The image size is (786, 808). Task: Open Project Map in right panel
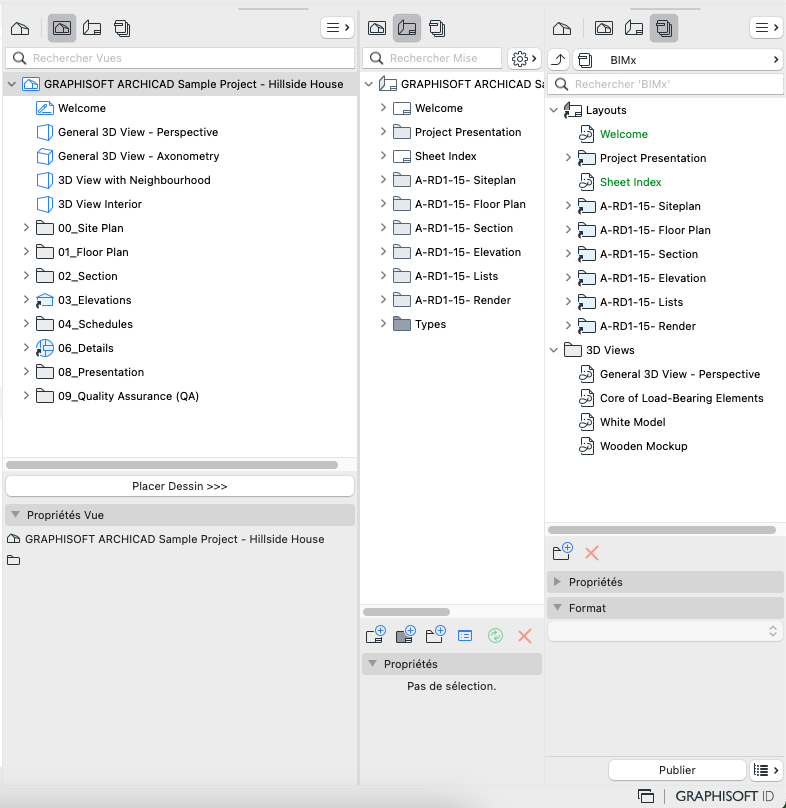click(x=562, y=28)
